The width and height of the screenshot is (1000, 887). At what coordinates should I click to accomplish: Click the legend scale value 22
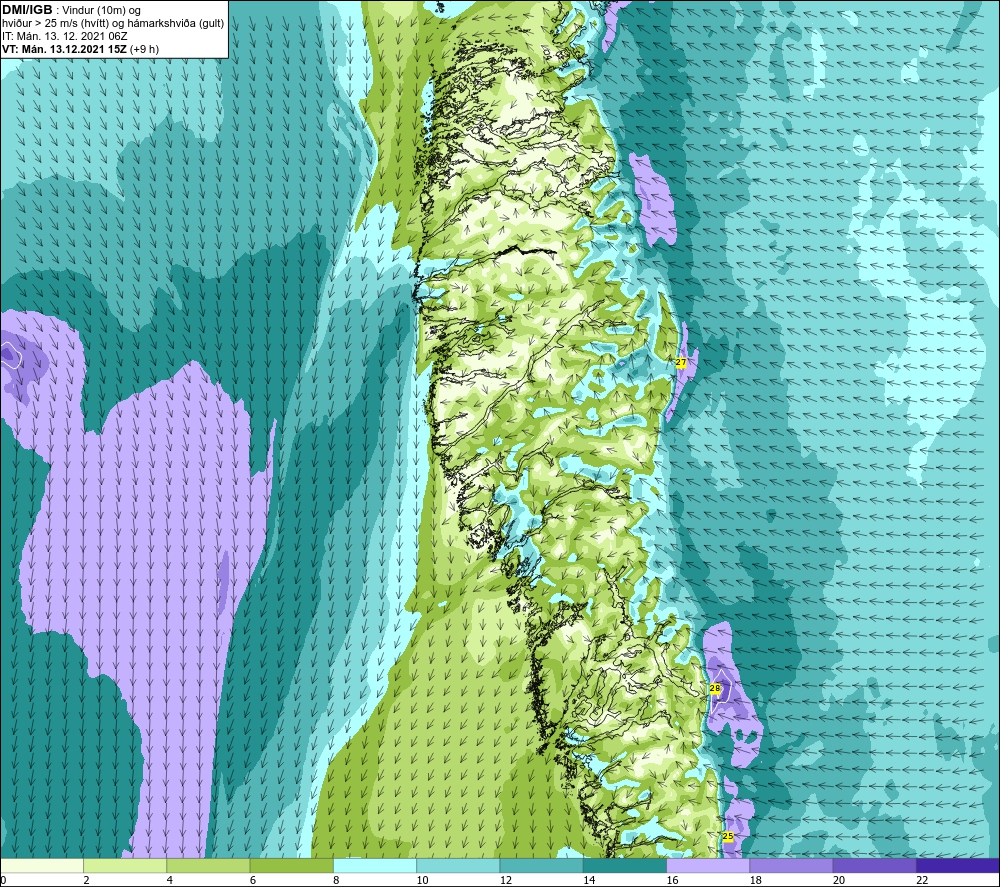tap(922, 880)
